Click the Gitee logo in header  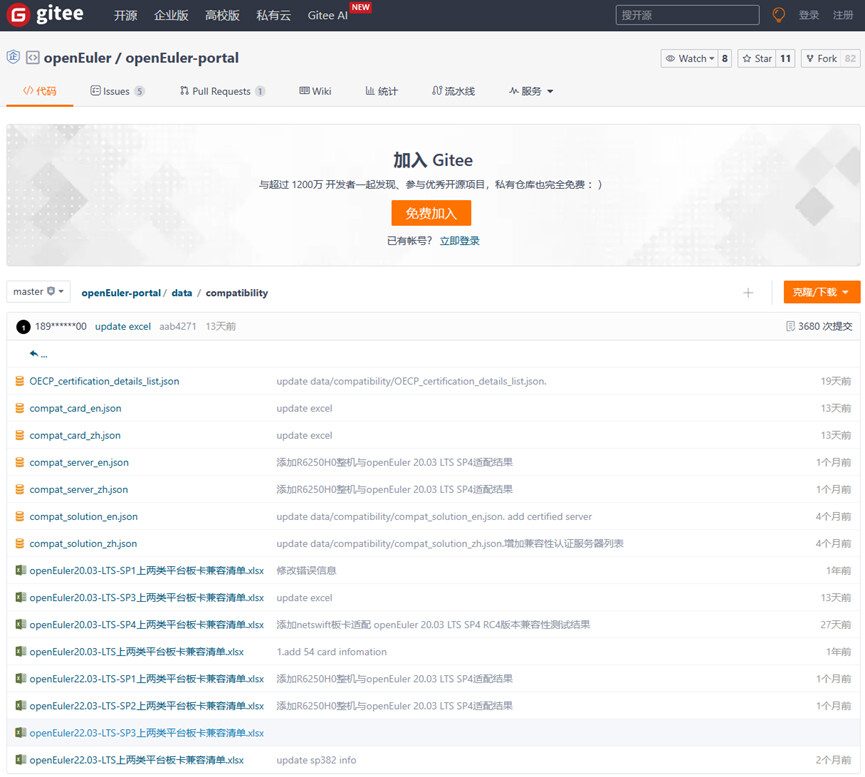(x=46, y=15)
